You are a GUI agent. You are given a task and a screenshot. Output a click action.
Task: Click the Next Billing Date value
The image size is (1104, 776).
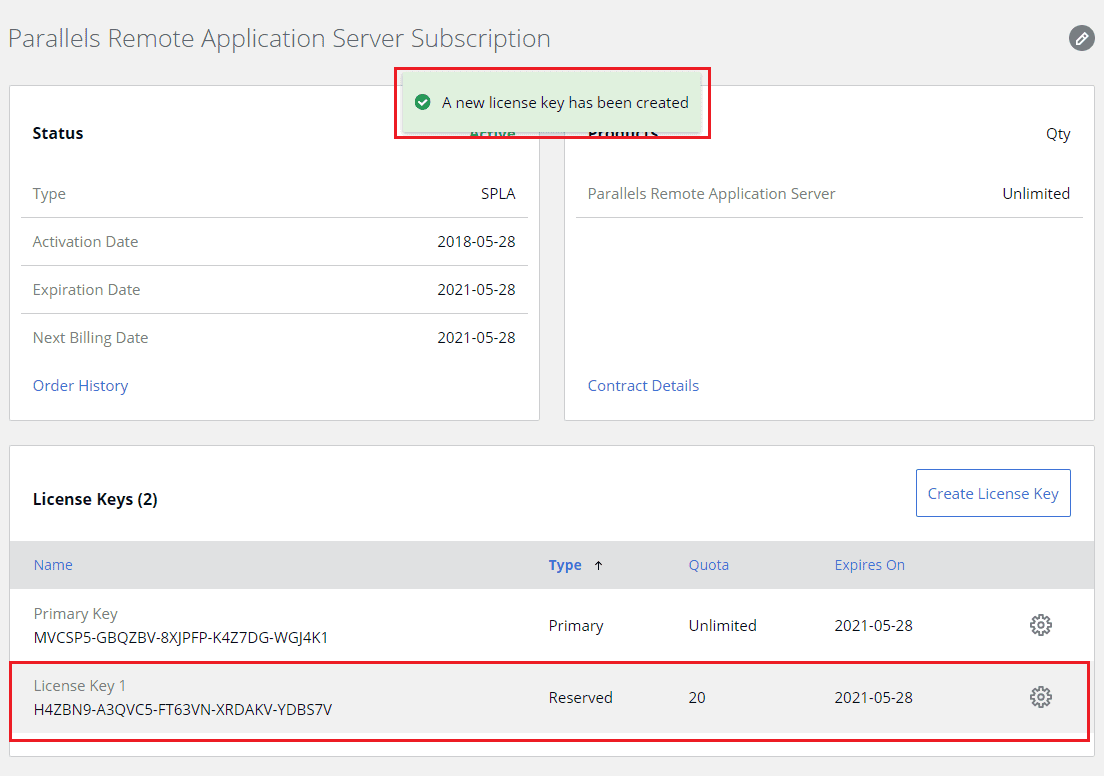(x=476, y=337)
